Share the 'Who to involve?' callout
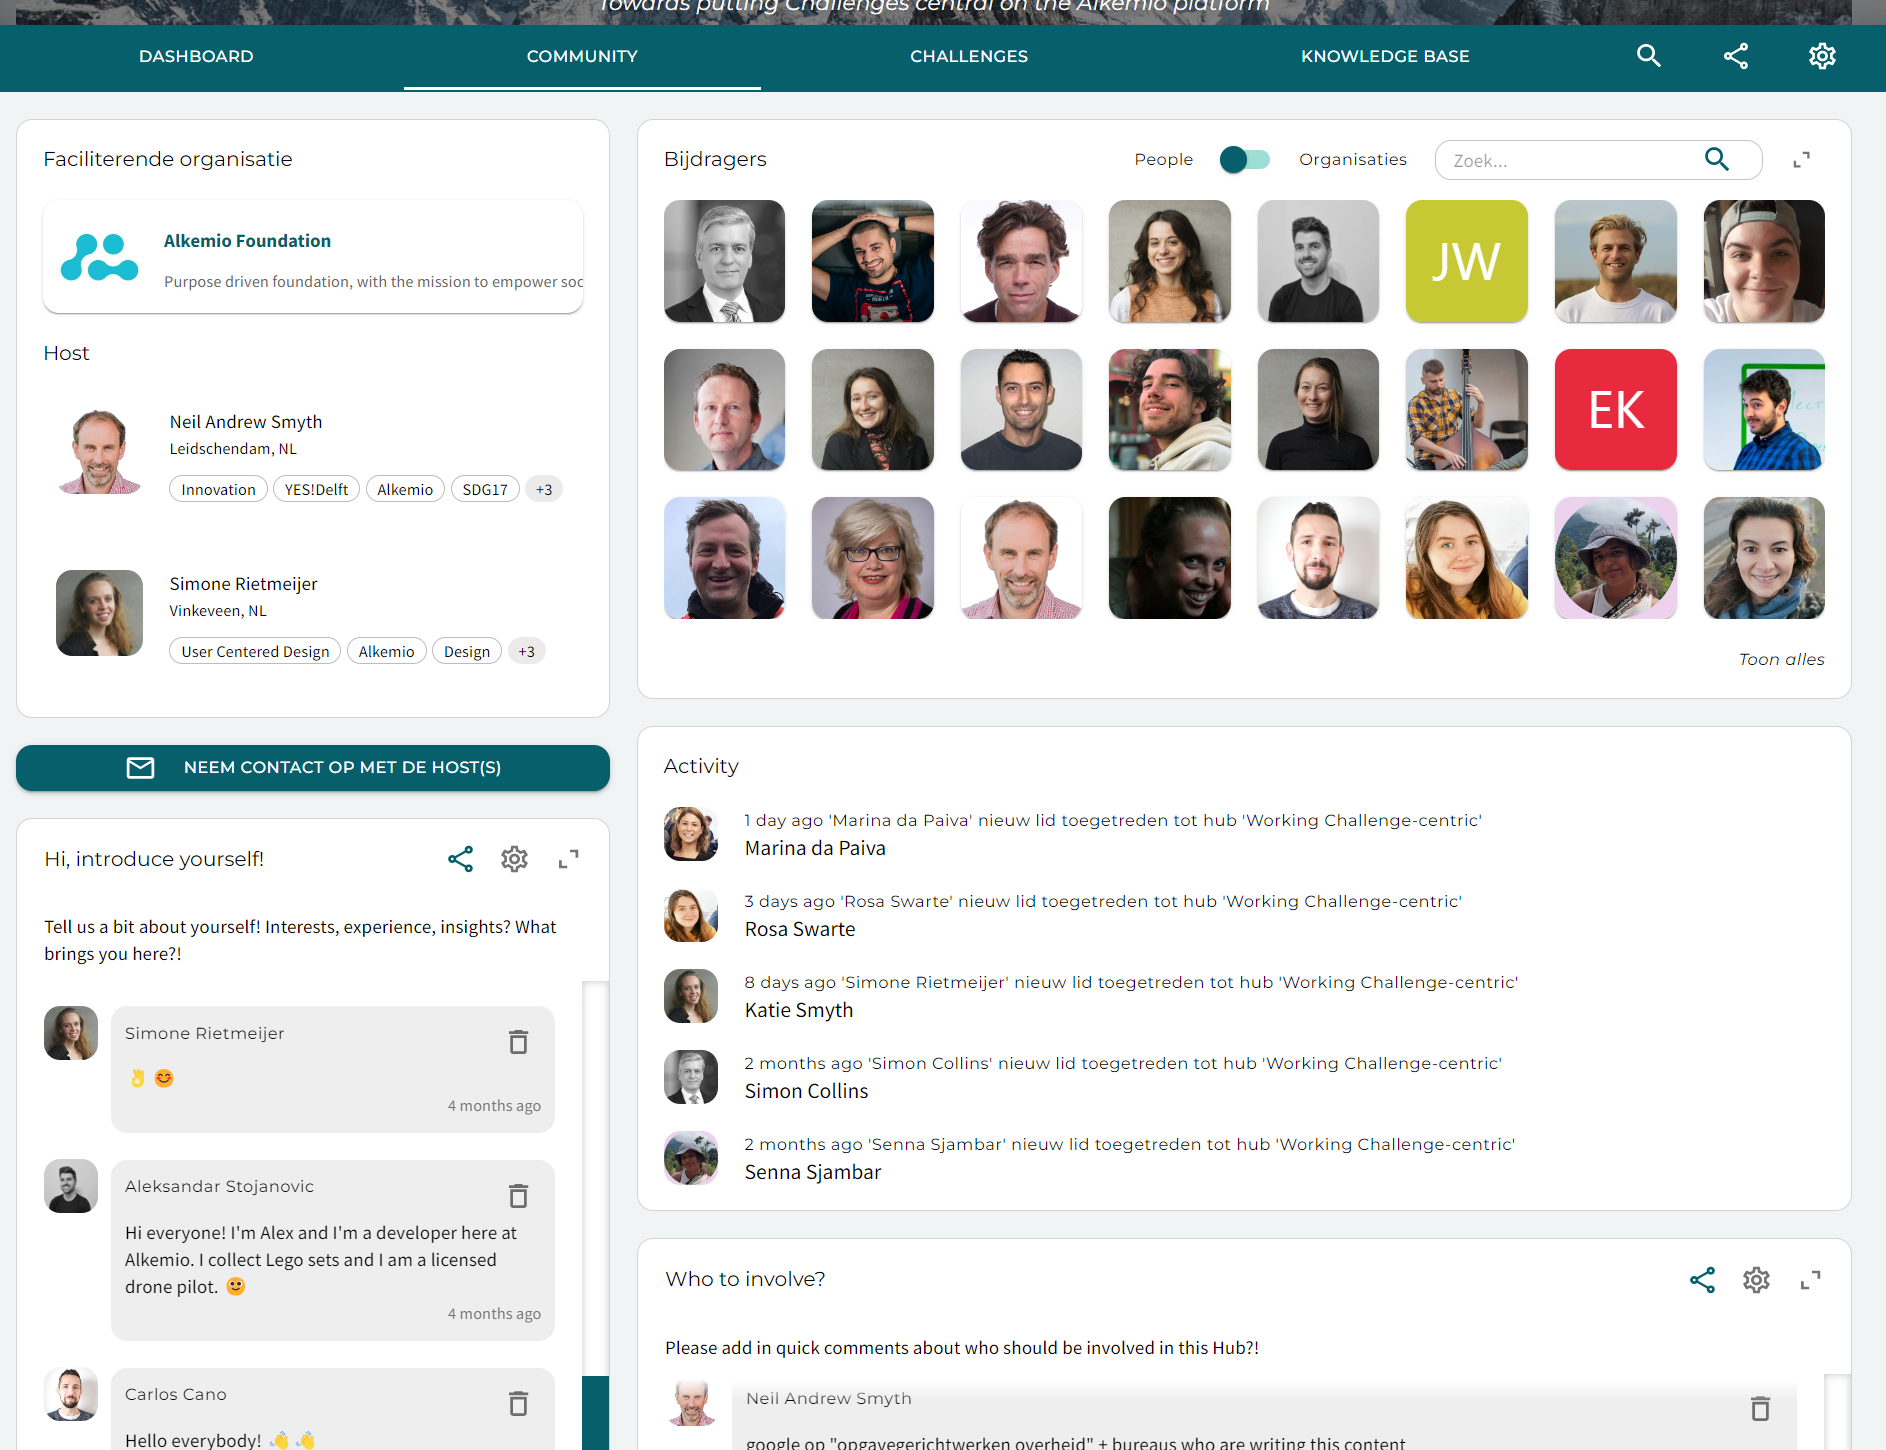This screenshot has height=1450, width=1886. (1702, 1280)
